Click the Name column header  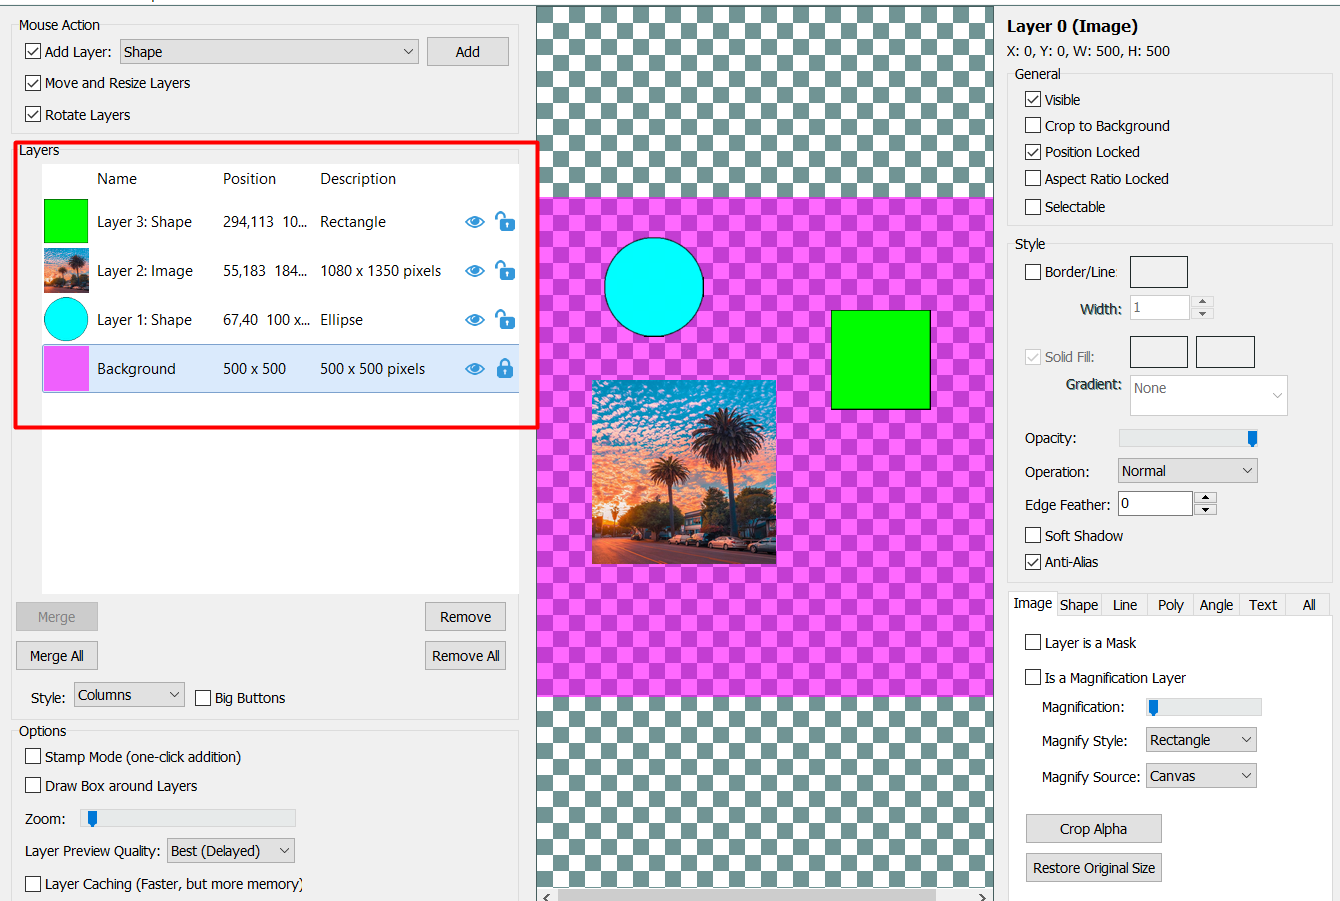coord(117,179)
